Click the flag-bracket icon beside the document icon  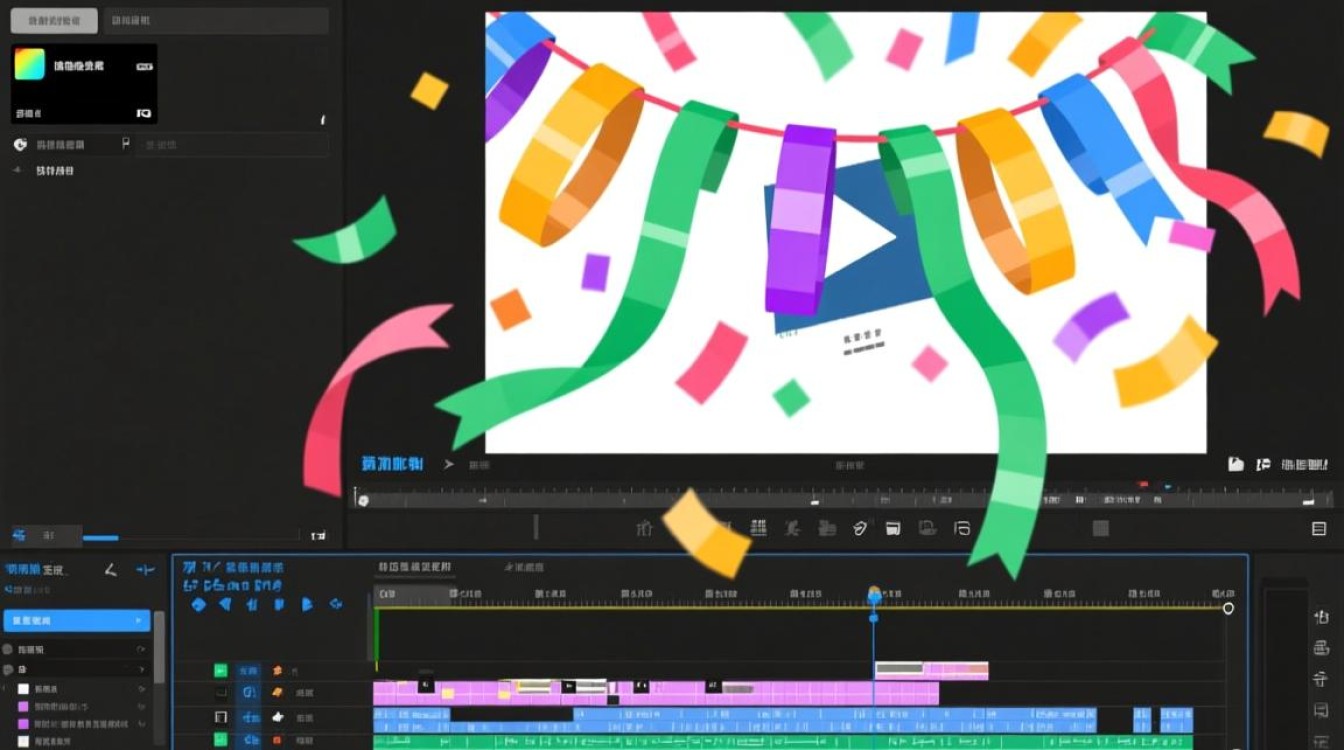[x=1263, y=464]
